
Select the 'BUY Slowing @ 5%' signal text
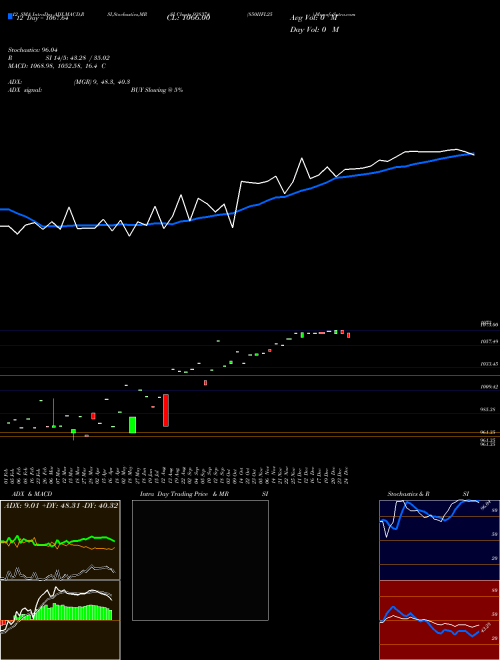pyautogui.click(x=157, y=90)
